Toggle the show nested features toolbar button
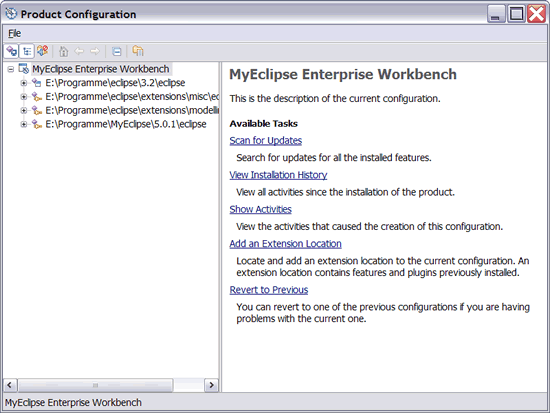The width and height of the screenshot is (550, 413). point(27,52)
